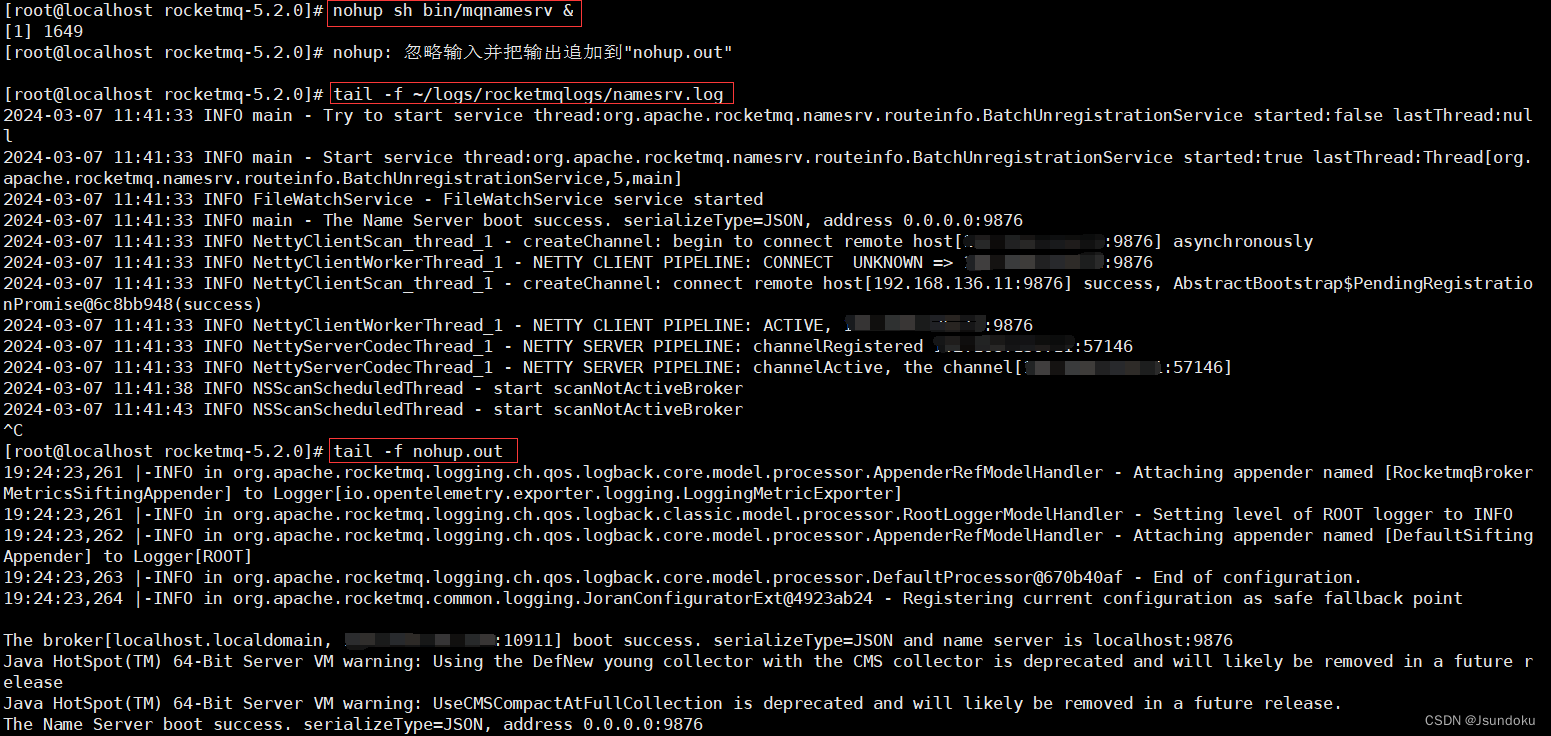Click the last line 'address 0.0.0.0:9876'
The height and width of the screenshot is (736, 1551).
pyautogui.click(x=603, y=725)
